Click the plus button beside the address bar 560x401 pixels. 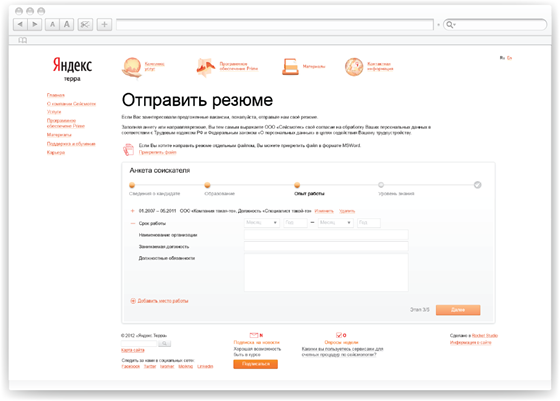(104, 24)
